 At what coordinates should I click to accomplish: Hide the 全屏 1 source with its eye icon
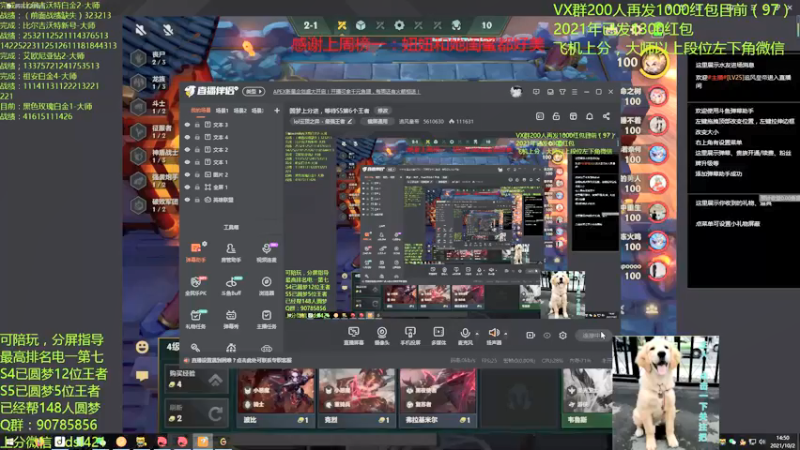pyautogui.click(x=187, y=187)
